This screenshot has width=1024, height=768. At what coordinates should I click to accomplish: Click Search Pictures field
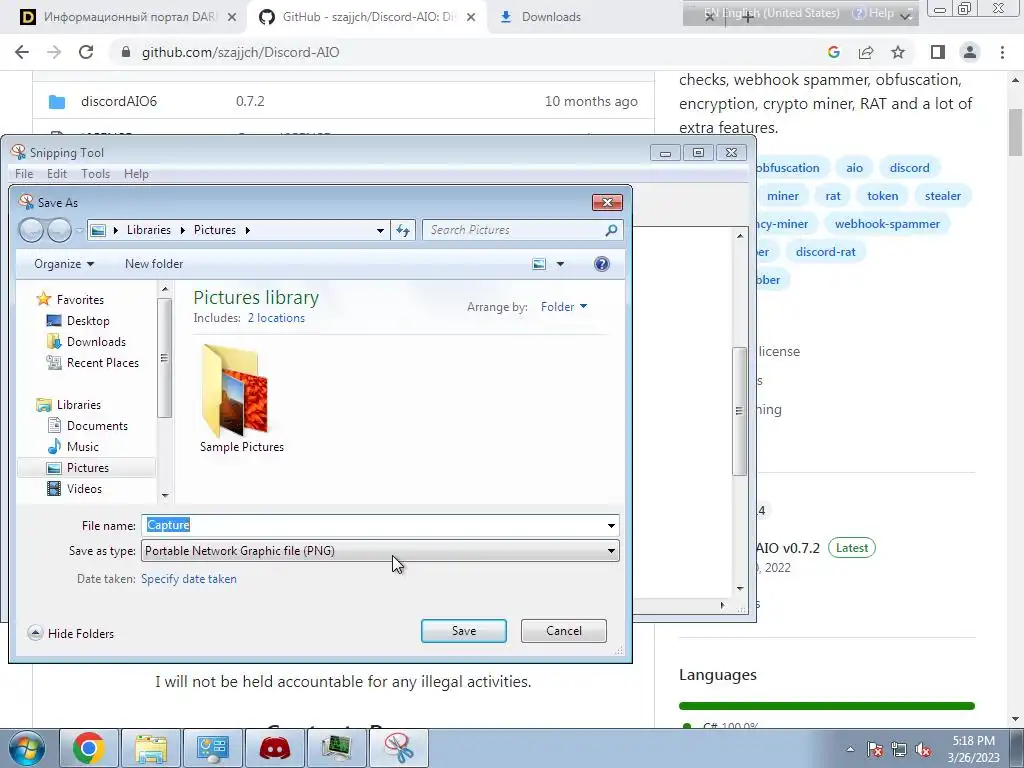click(515, 230)
